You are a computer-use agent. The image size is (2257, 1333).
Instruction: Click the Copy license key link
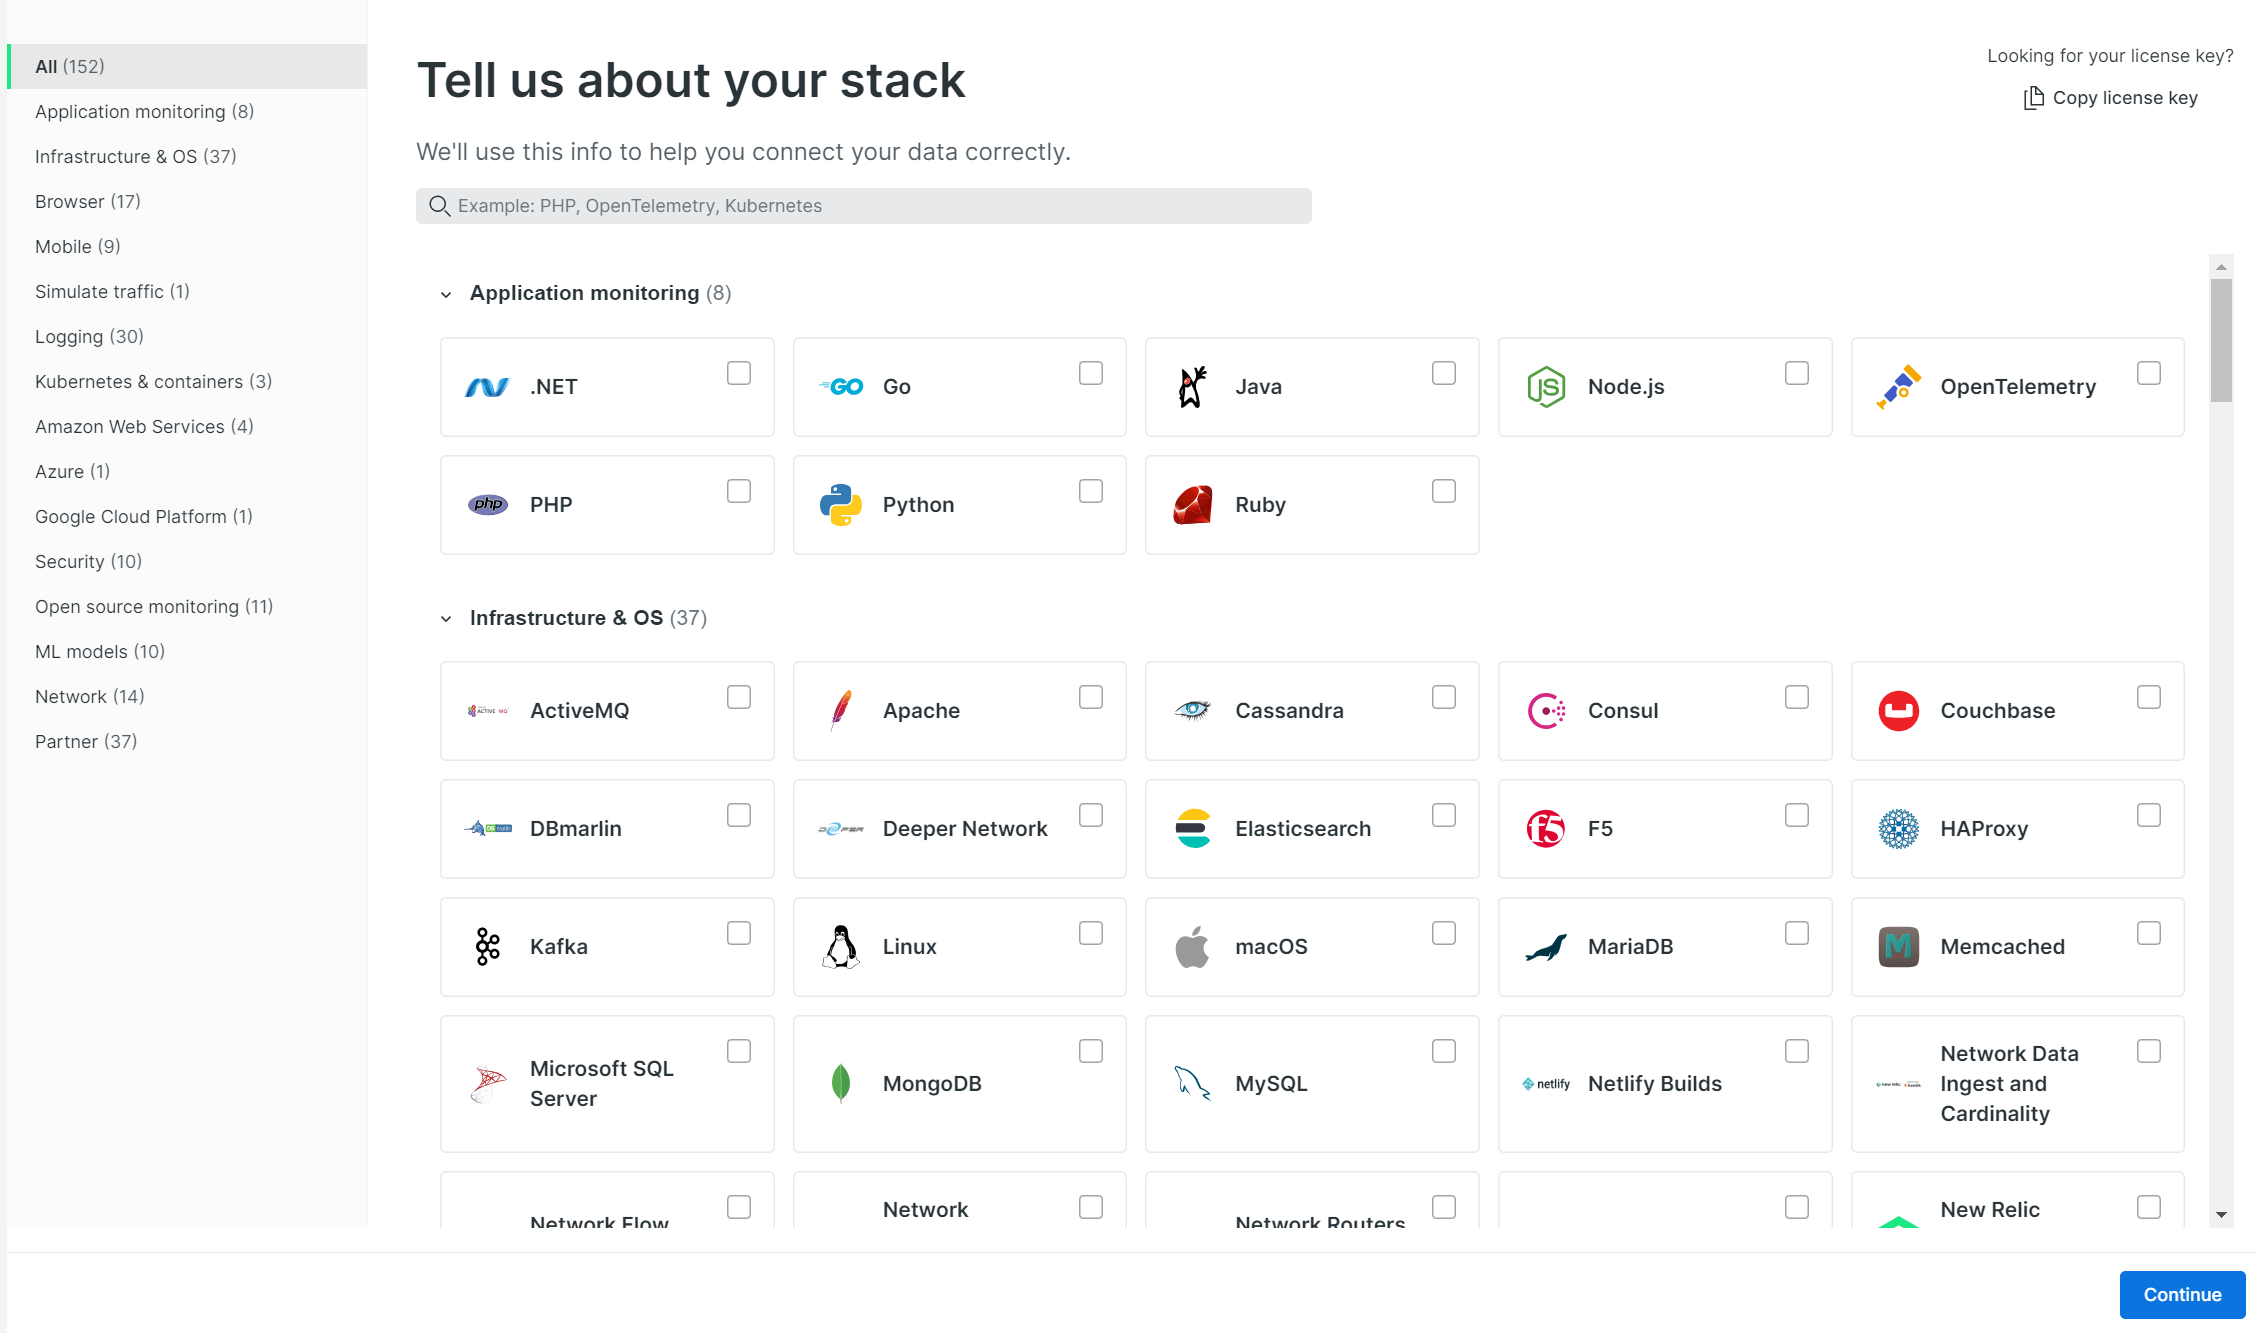point(2124,98)
